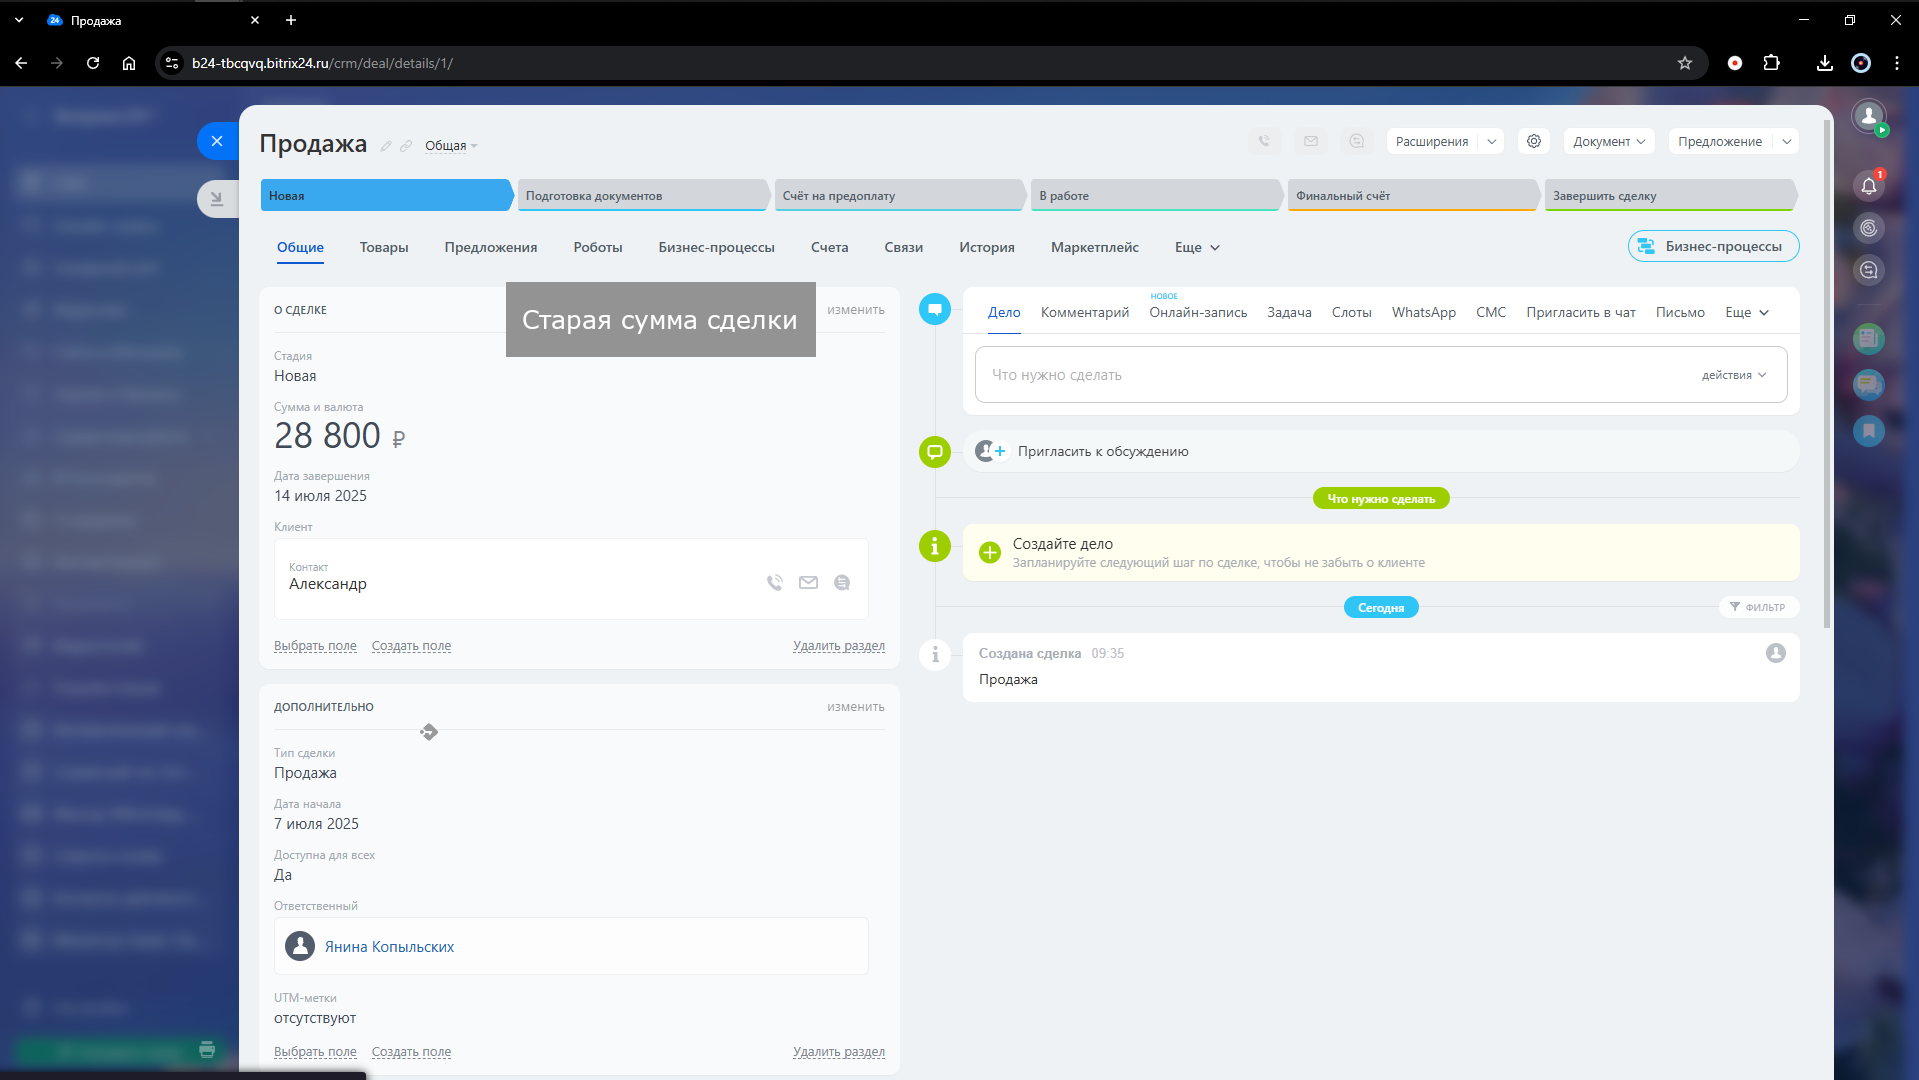This screenshot has height=1080, width=1919.
Task: Go to the Связи tab
Action: [903, 247]
